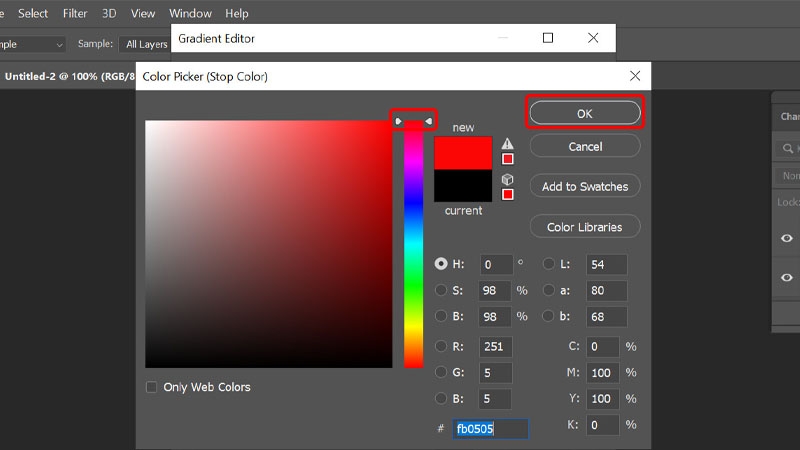The image size is (800, 450).
Task: Click the Y yellow percentage field
Action: pos(603,398)
